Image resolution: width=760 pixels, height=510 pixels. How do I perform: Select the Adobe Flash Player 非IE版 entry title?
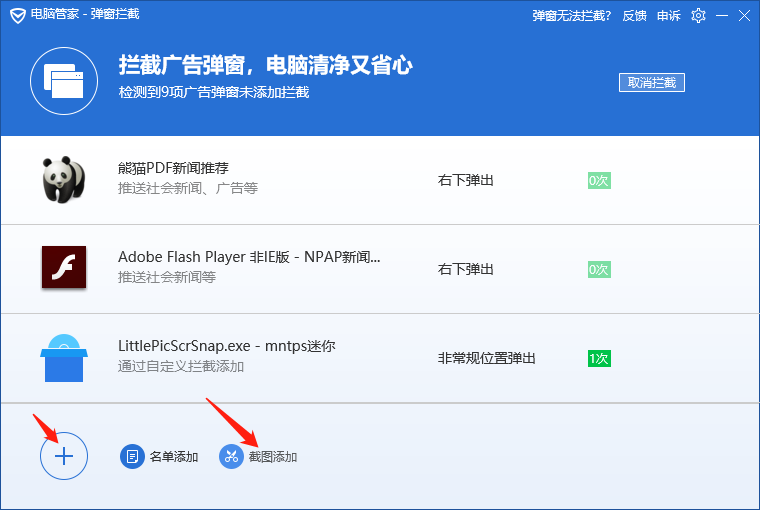(249, 257)
